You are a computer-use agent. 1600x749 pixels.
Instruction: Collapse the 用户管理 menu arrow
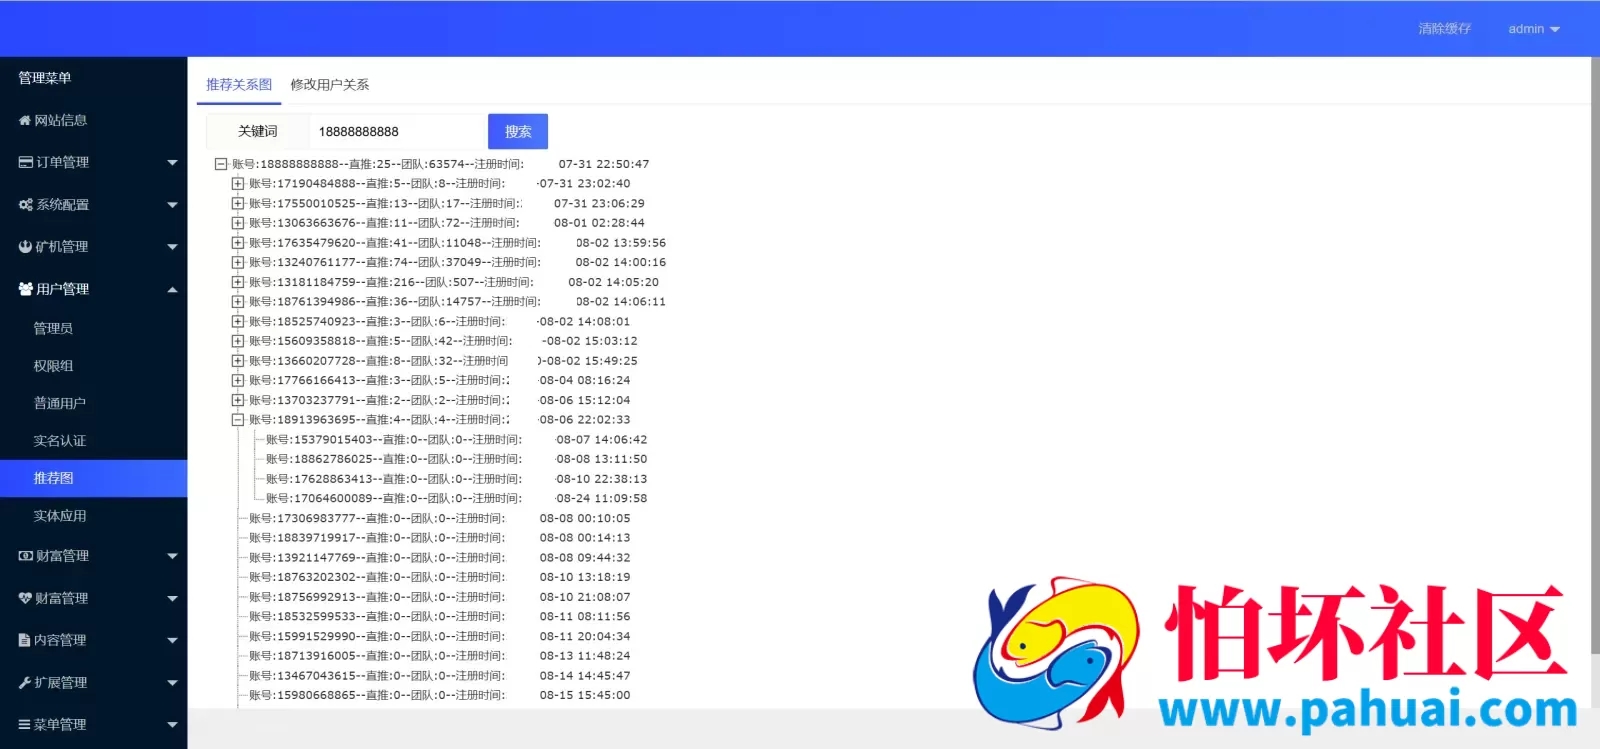[x=172, y=289]
